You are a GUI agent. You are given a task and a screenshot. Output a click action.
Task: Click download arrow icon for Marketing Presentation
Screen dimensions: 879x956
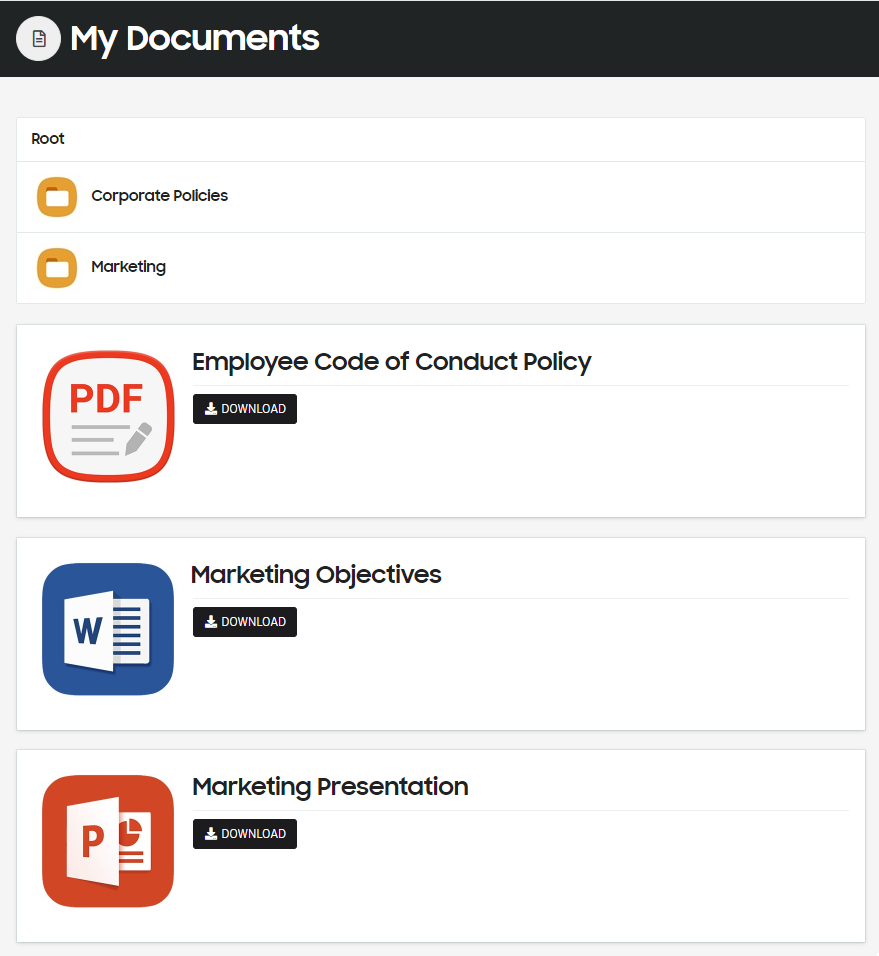pos(211,833)
